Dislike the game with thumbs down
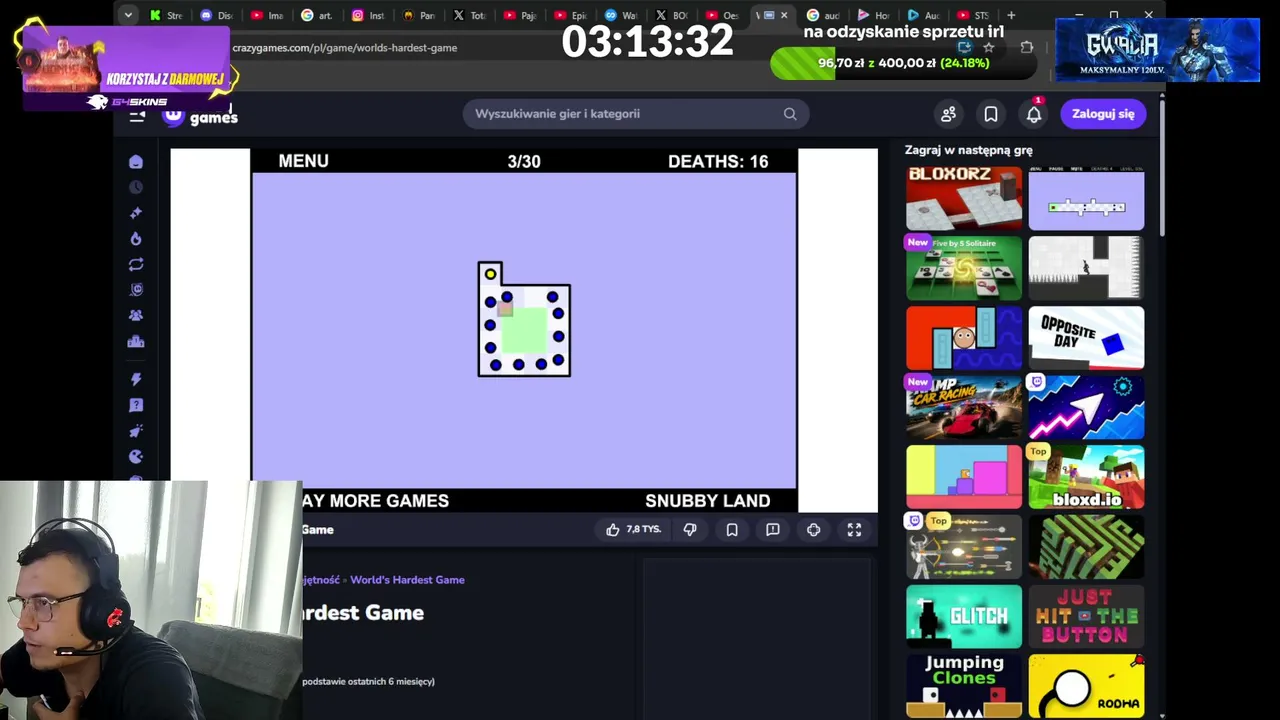The width and height of the screenshot is (1280, 720). (x=690, y=530)
